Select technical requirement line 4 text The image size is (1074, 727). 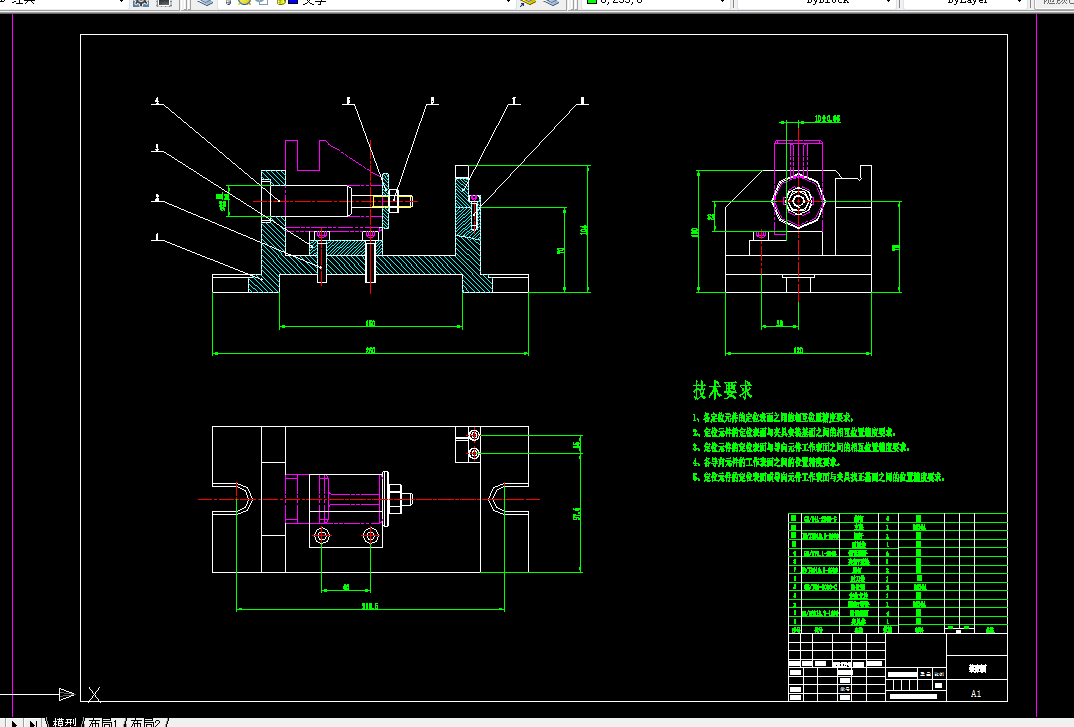point(766,463)
